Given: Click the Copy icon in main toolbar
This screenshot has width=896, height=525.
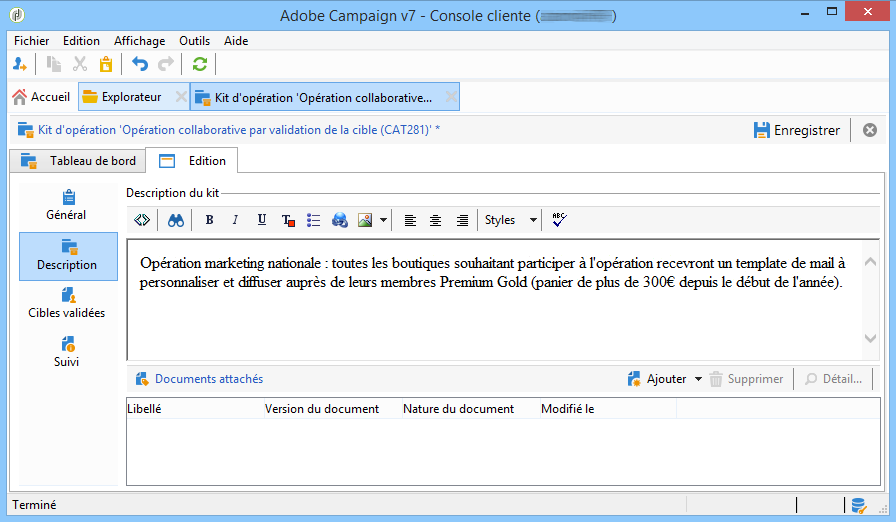Looking at the screenshot, I should pos(54,64).
